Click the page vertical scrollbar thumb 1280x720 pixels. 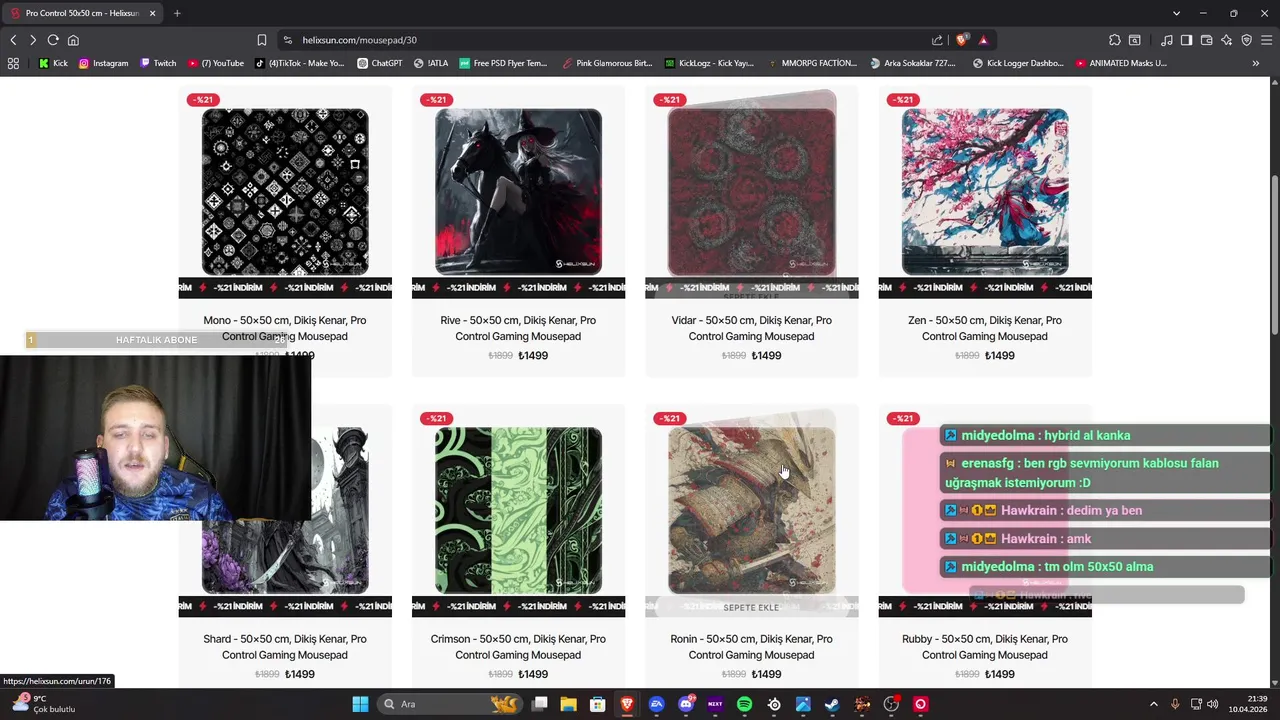click(1274, 255)
